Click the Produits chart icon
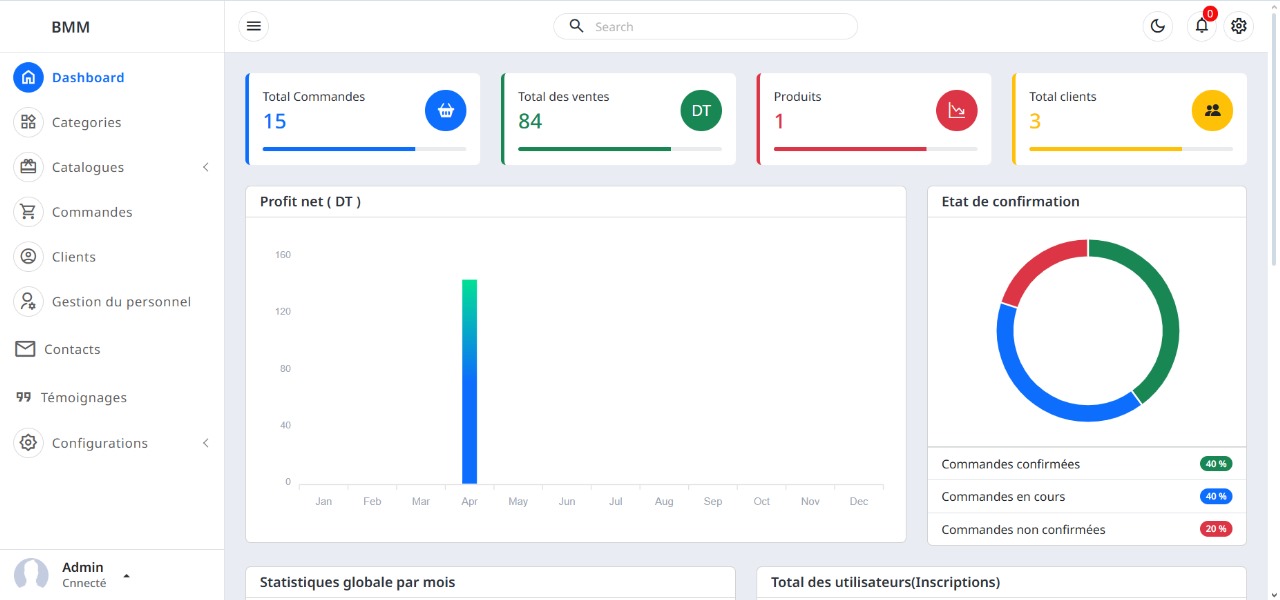Screen dimensions: 1280x600 [957, 111]
